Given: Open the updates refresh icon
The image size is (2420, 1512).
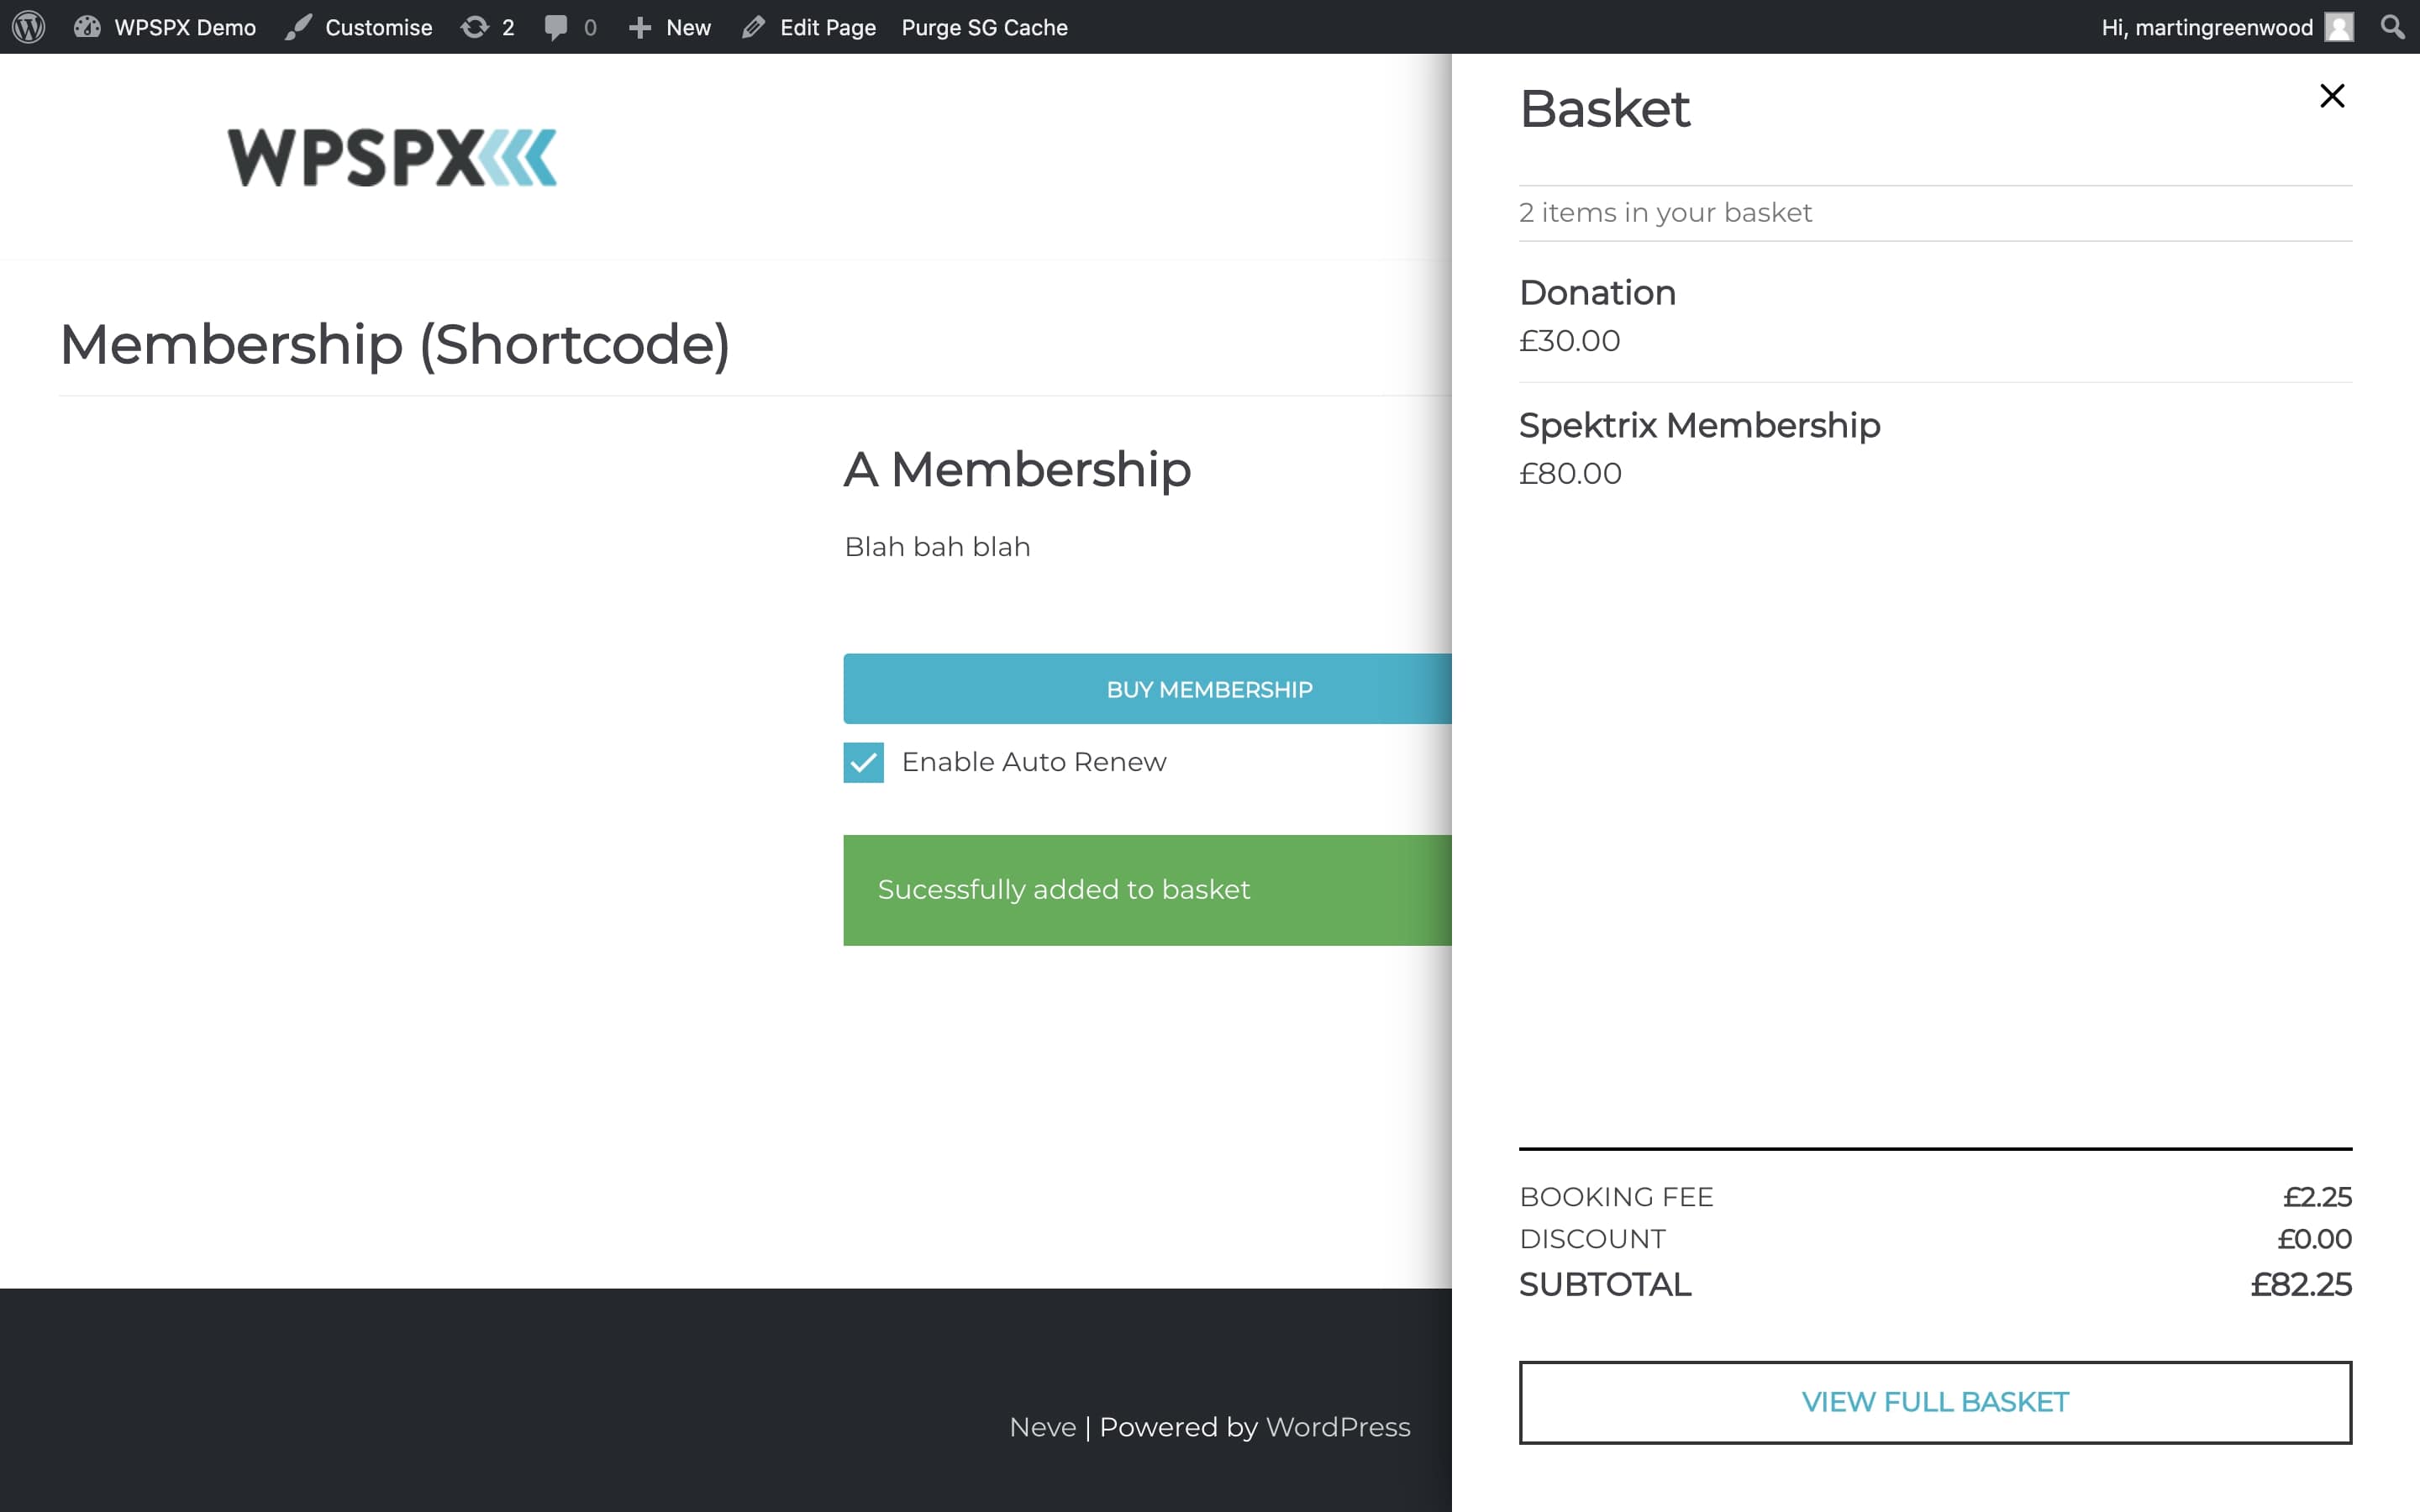Looking at the screenshot, I should coord(474,27).
